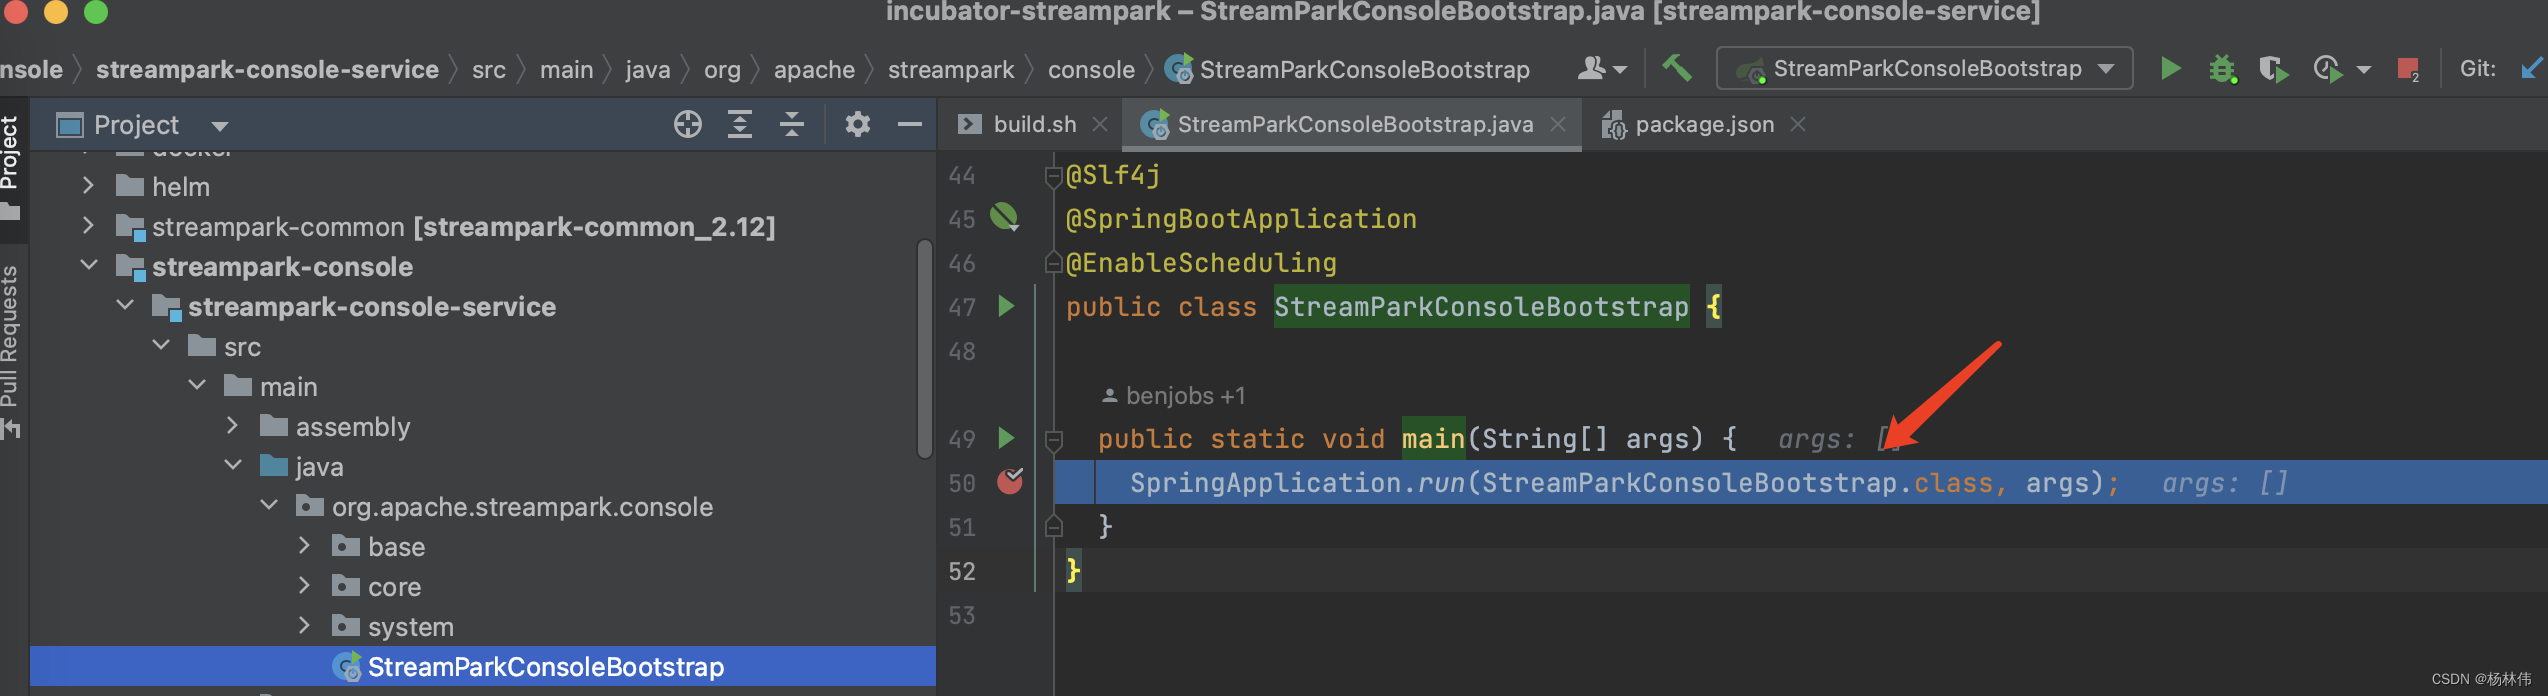Select the assembly folder row

click(x=483, y=426)
